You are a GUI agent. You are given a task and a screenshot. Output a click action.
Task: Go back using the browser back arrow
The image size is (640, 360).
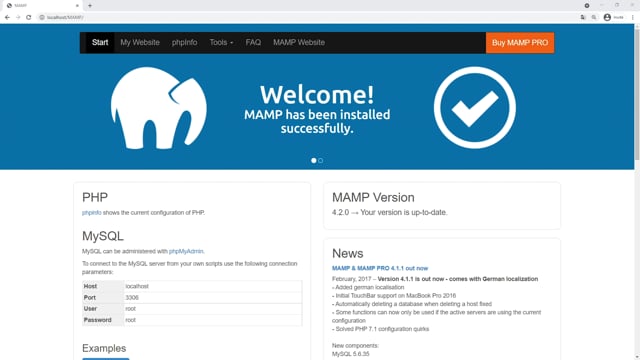pos(7,17)
